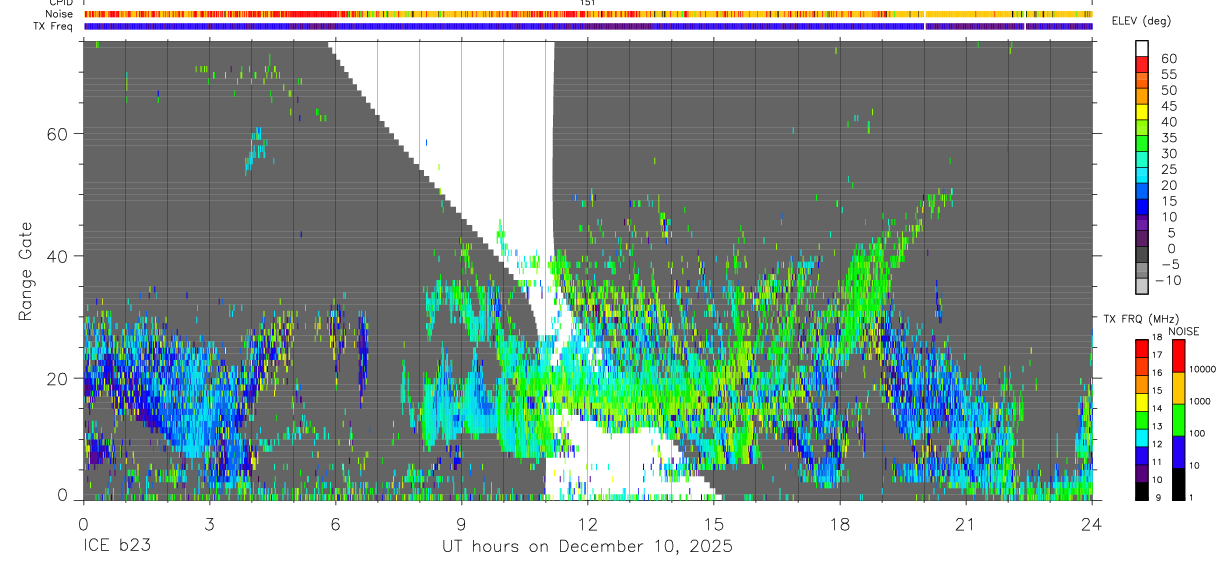1228x567 pixels.
Task: Choose the green 13–14 MHz TX FRQ swatch
Action: coord(1142,419)
